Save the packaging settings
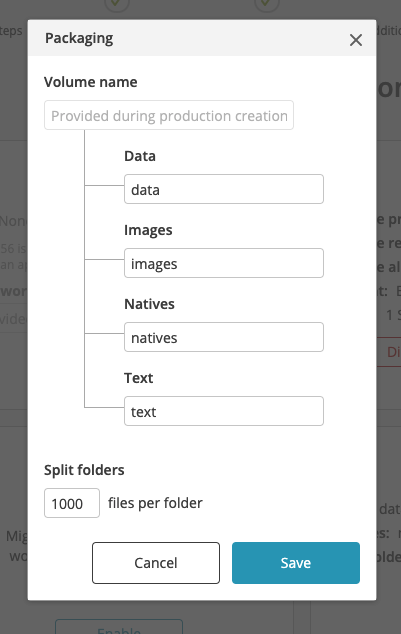The width and height of the screenshot is (401, 634). click(295, 563)
